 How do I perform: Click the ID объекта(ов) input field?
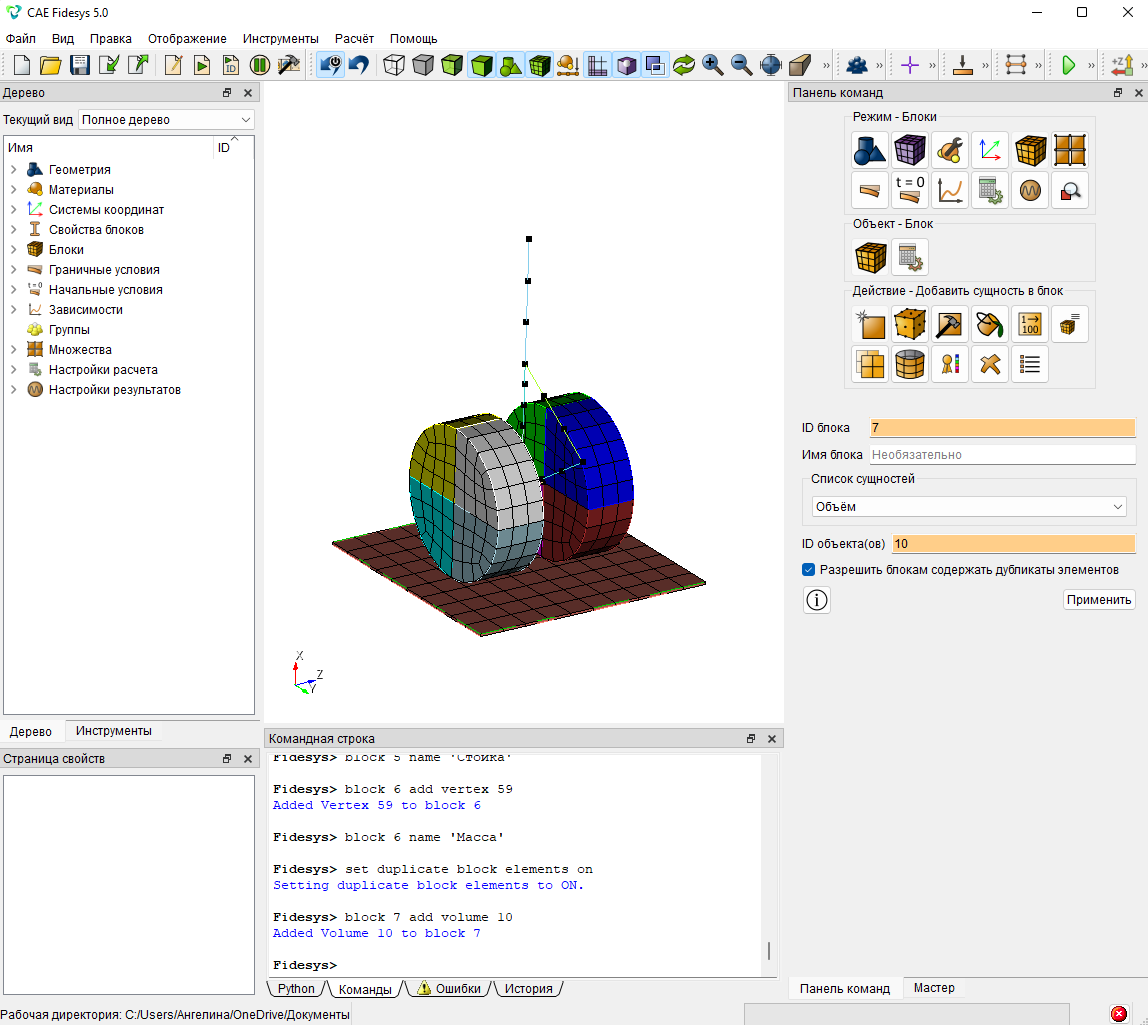pyautogui.click(x=1014, y=544)
